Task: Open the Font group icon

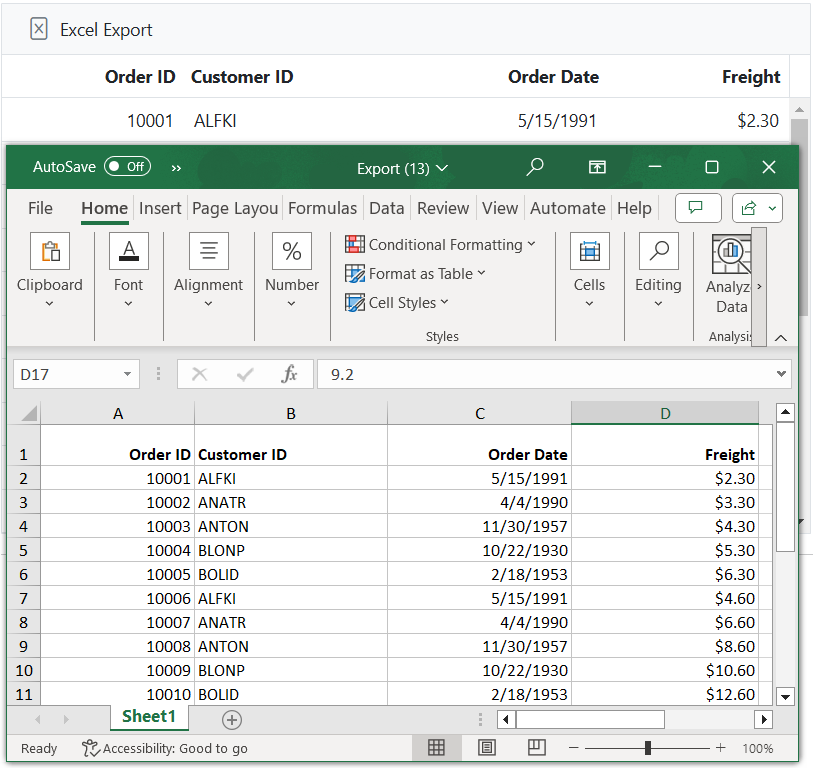Action: (x=128, y=251)
